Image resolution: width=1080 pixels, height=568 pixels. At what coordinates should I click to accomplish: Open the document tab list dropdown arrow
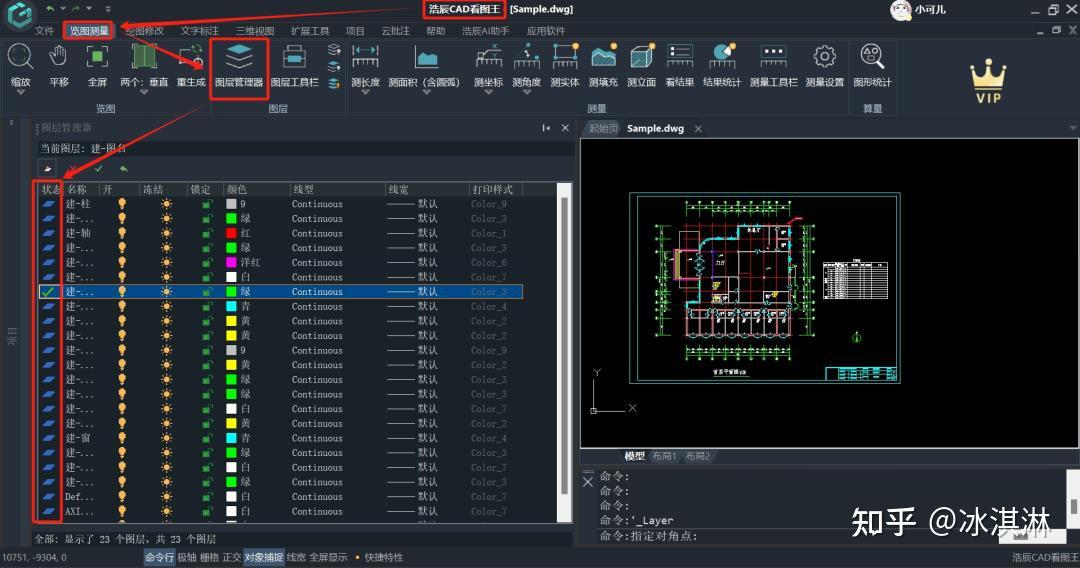click(1072, 128)
